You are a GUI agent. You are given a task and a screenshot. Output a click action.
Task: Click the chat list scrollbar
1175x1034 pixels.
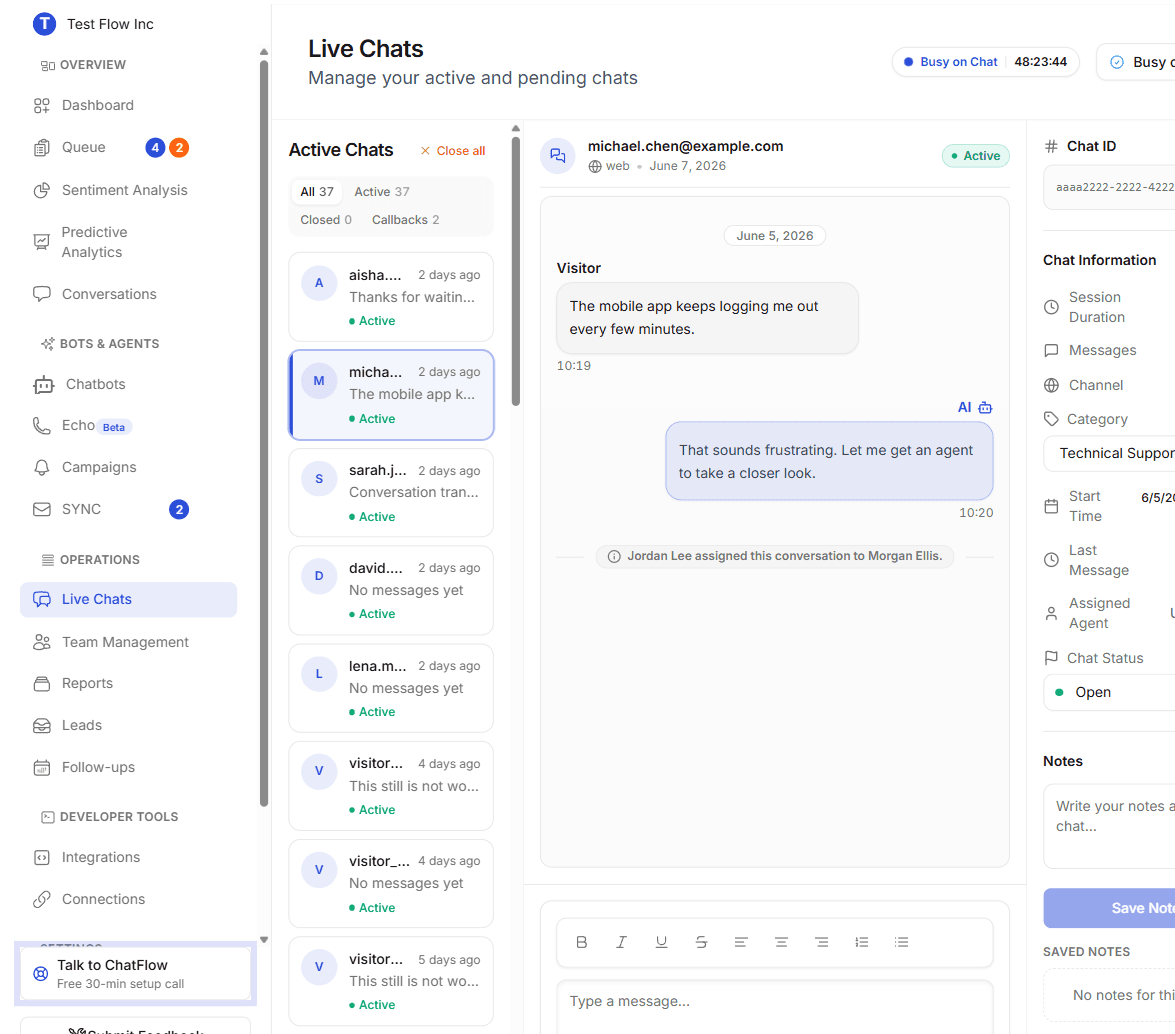tap(516, 270)
